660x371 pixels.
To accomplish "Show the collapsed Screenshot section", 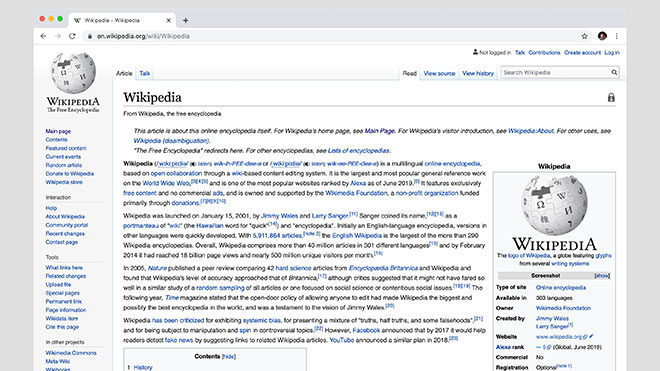I will point(602,276).
